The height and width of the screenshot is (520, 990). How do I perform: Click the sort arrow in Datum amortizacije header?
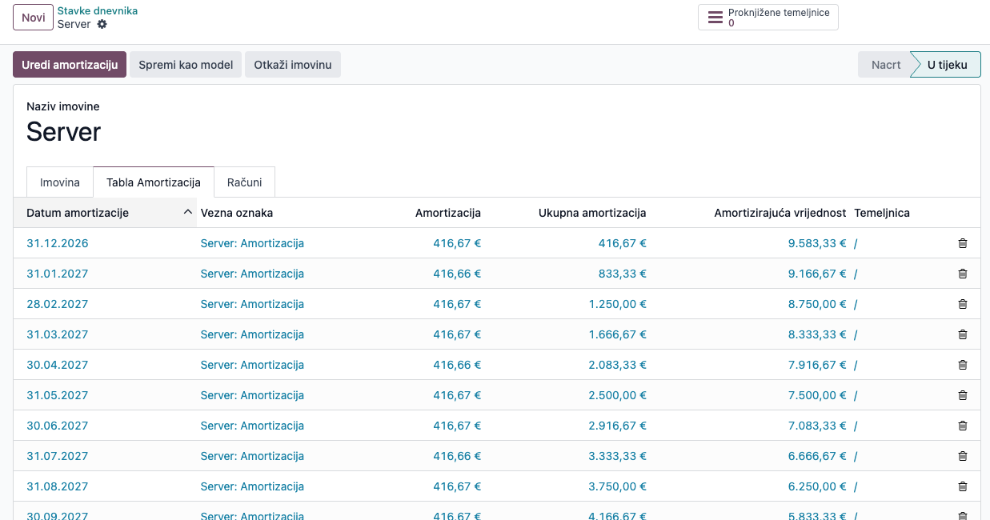pos(188,212)
